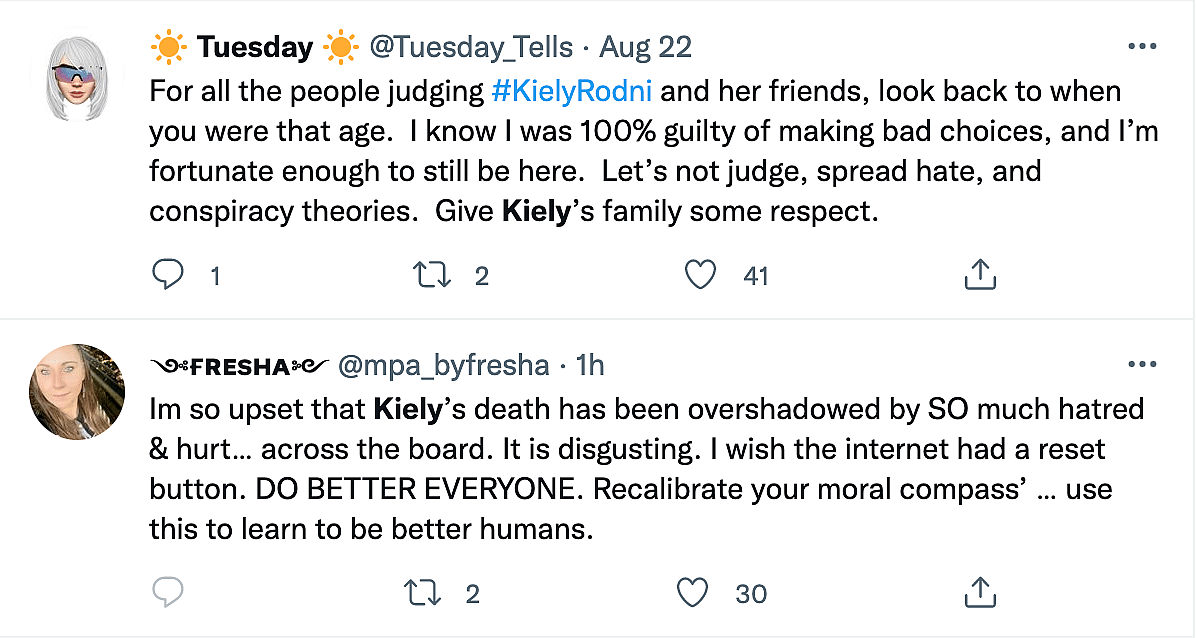This screenshot has height=638, width=1196.
Task: Open more options on Tuesday's tweet
Action: click(x=1141, y=46)
